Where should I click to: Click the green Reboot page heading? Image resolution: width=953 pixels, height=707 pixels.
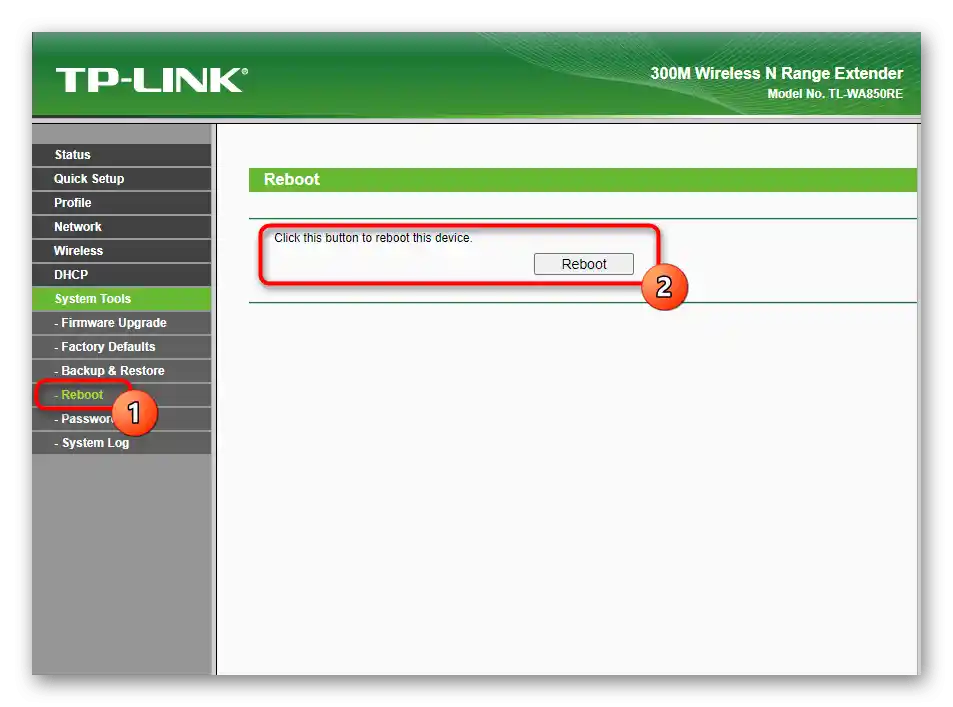click(x=582, y=179)
